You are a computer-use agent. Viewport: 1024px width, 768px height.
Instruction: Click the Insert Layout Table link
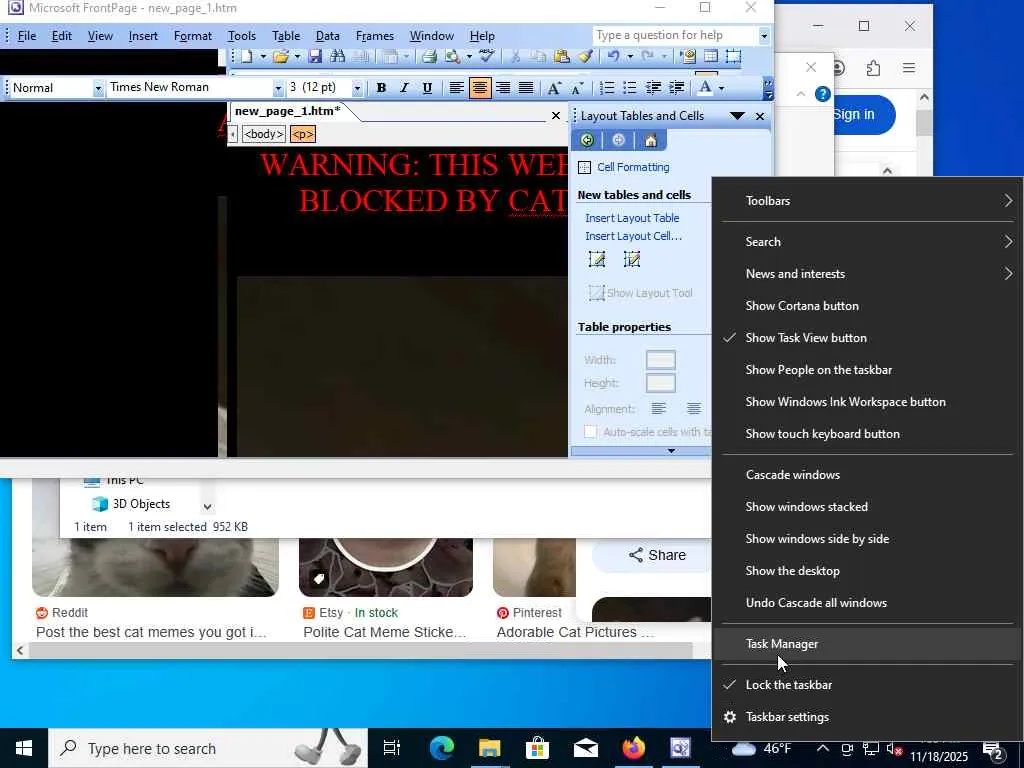[632, 218]
